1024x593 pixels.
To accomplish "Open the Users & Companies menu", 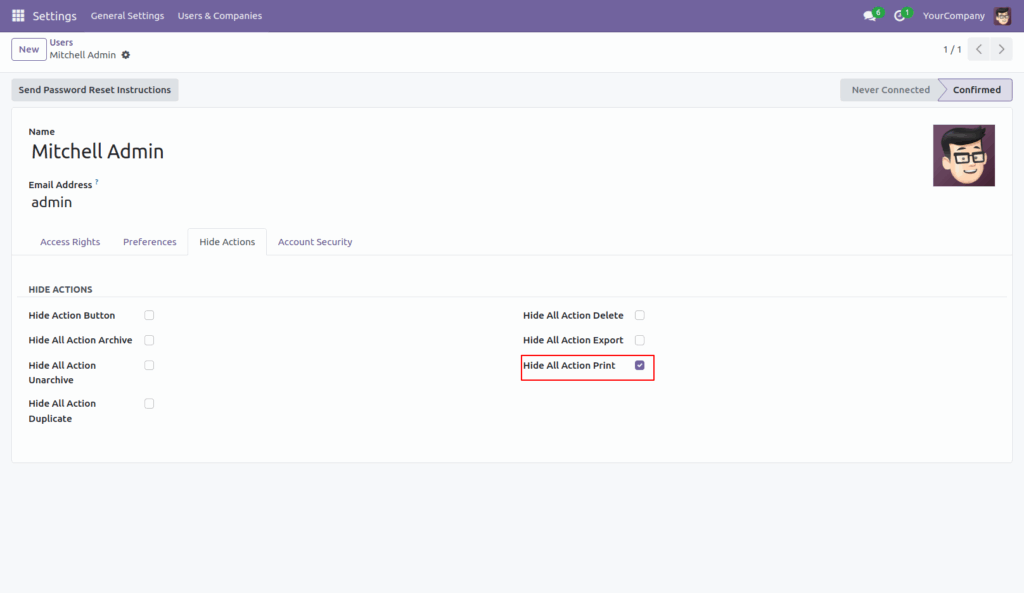I will 219,15.
